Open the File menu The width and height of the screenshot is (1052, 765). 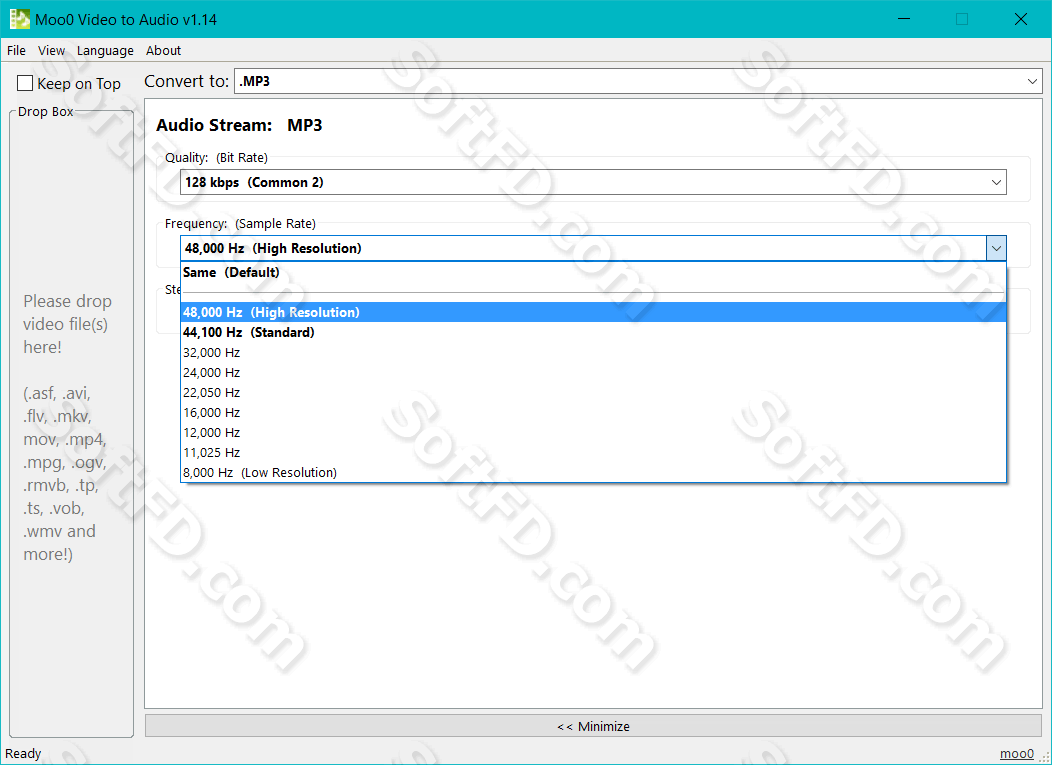point(16,51)
